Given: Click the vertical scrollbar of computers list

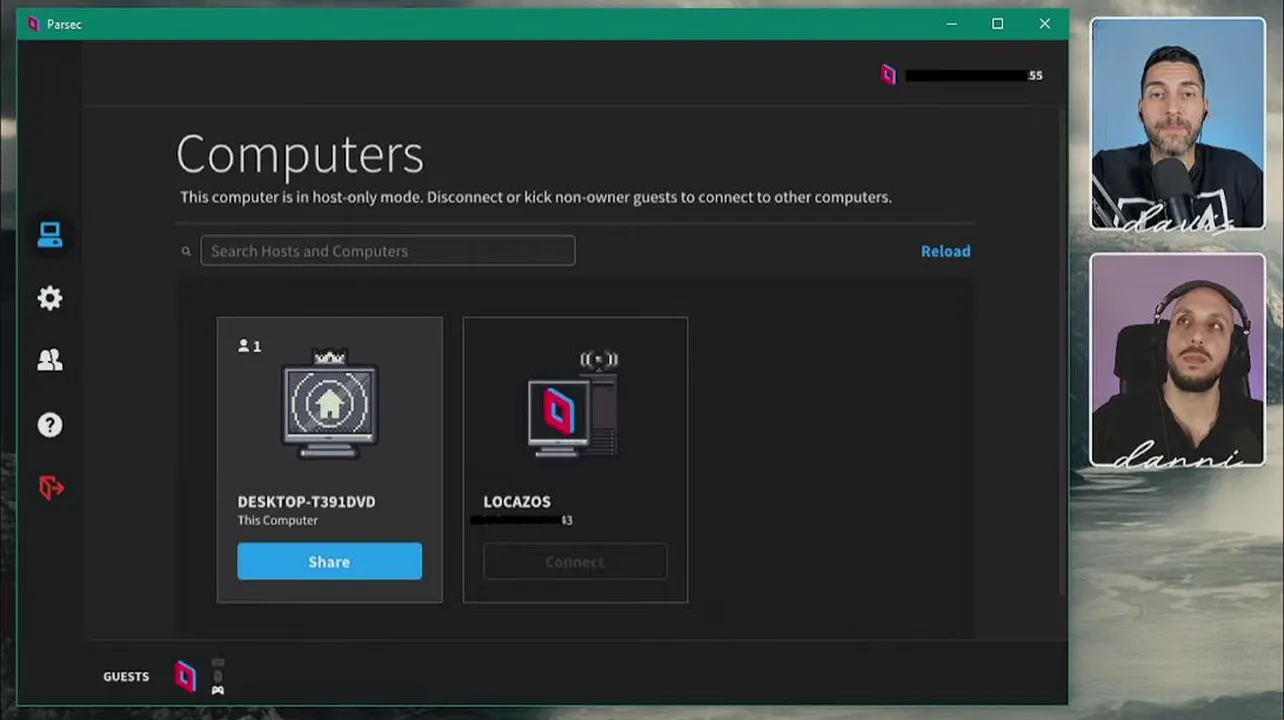Looking at the screenshot, I should pyautogui.click(x=1061, y=355).
